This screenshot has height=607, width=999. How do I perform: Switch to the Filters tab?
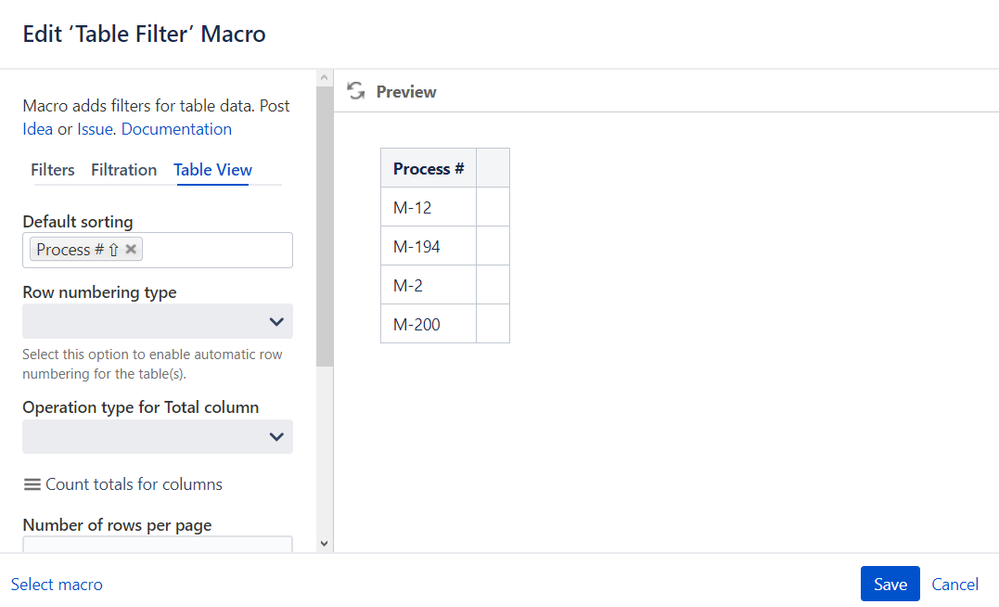tap(52, 170)
